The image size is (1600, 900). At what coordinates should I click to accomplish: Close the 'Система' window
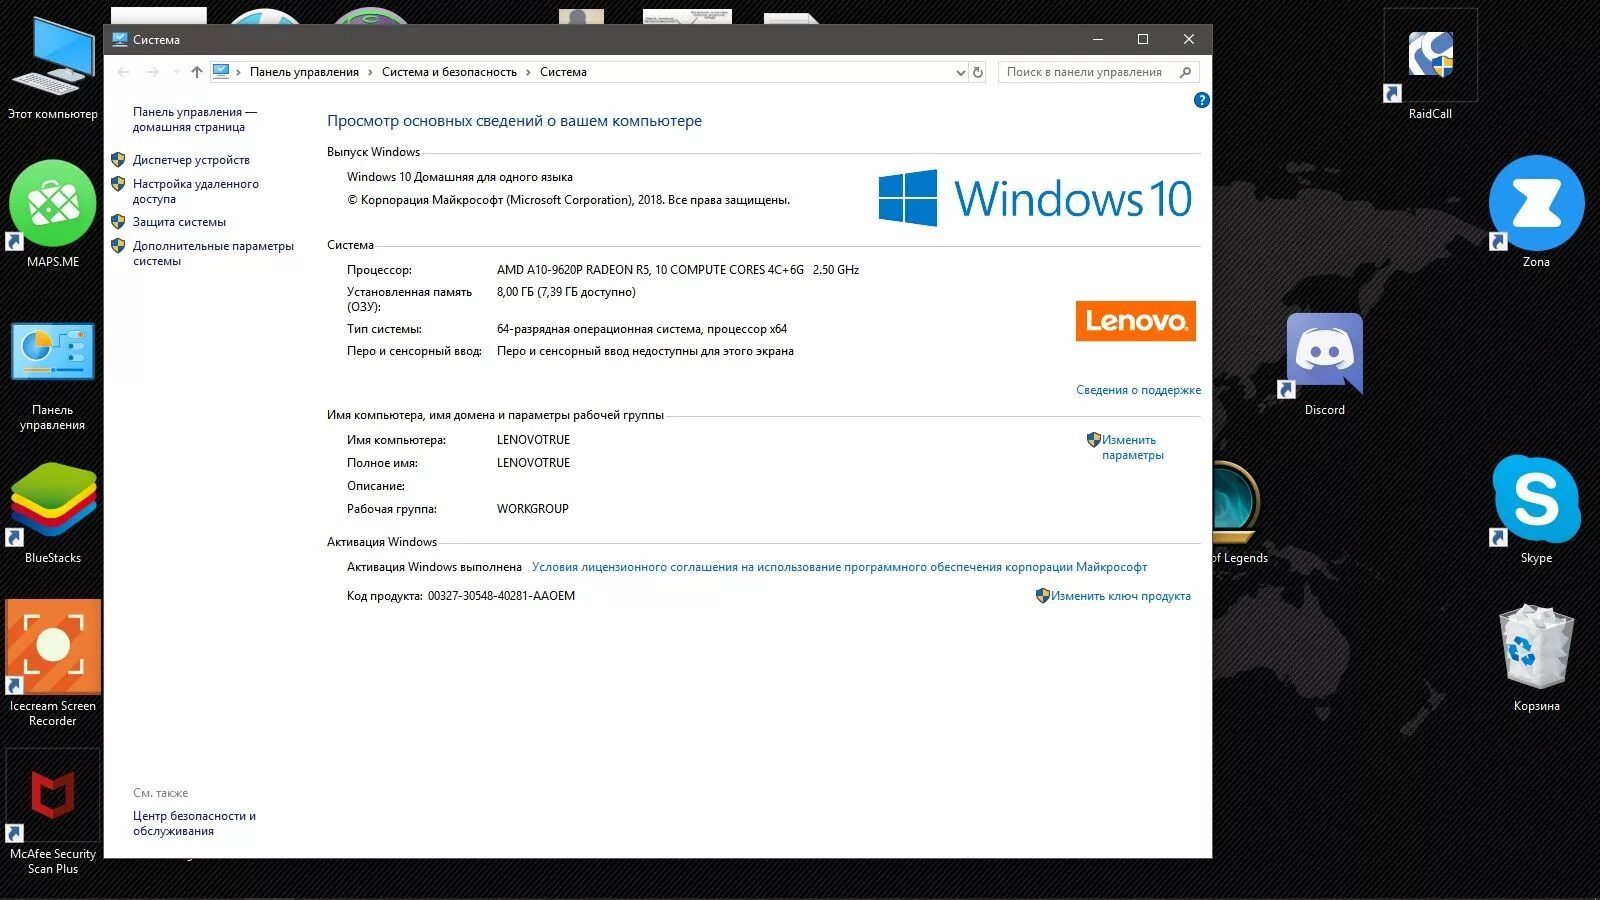1189,40
